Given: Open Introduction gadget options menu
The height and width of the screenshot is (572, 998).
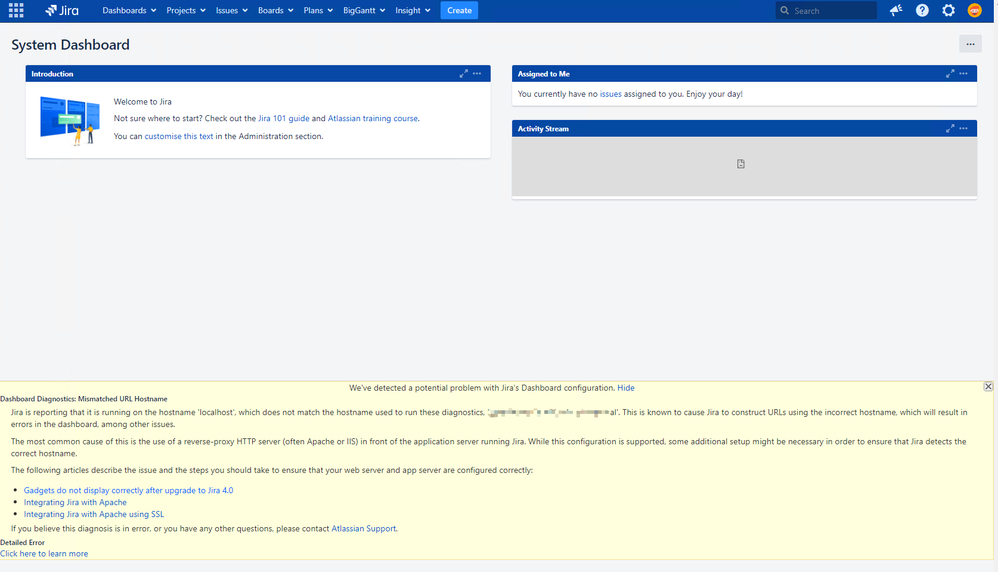Looking at the screenshot, I should (x=477, y=74).
